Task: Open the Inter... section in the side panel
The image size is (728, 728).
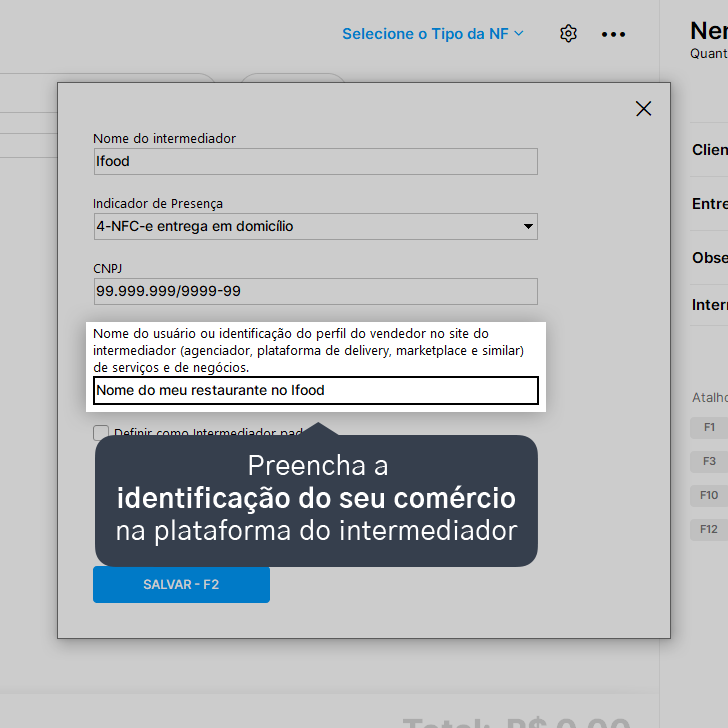Action: tap(709, 305)
